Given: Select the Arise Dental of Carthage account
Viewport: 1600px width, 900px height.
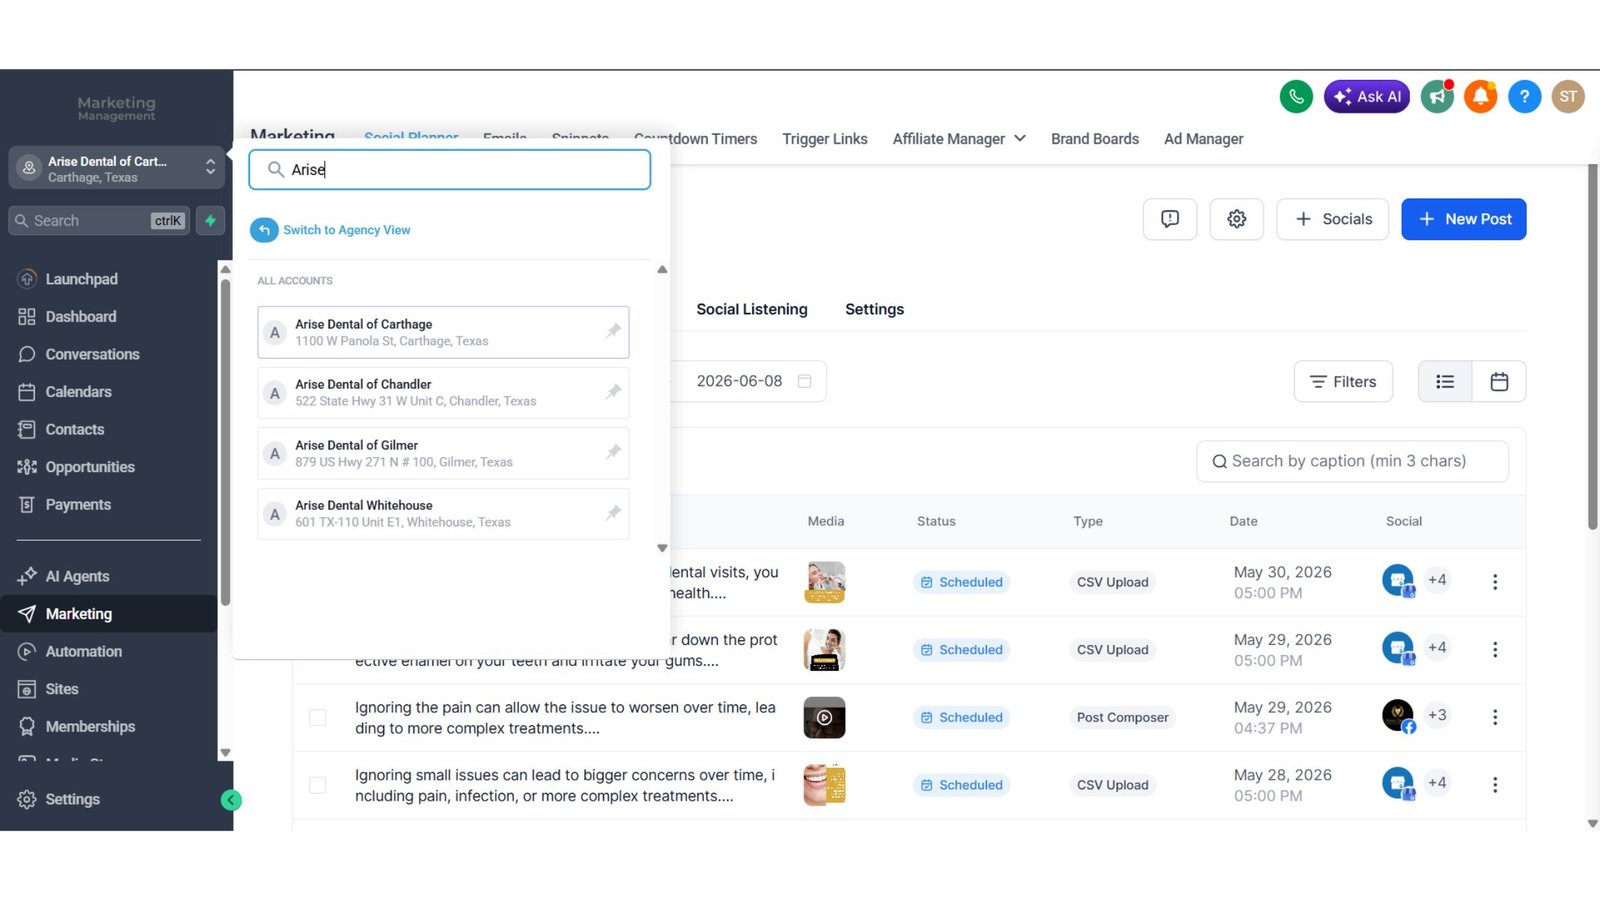Looking at the screenshot, I should 443,332.
